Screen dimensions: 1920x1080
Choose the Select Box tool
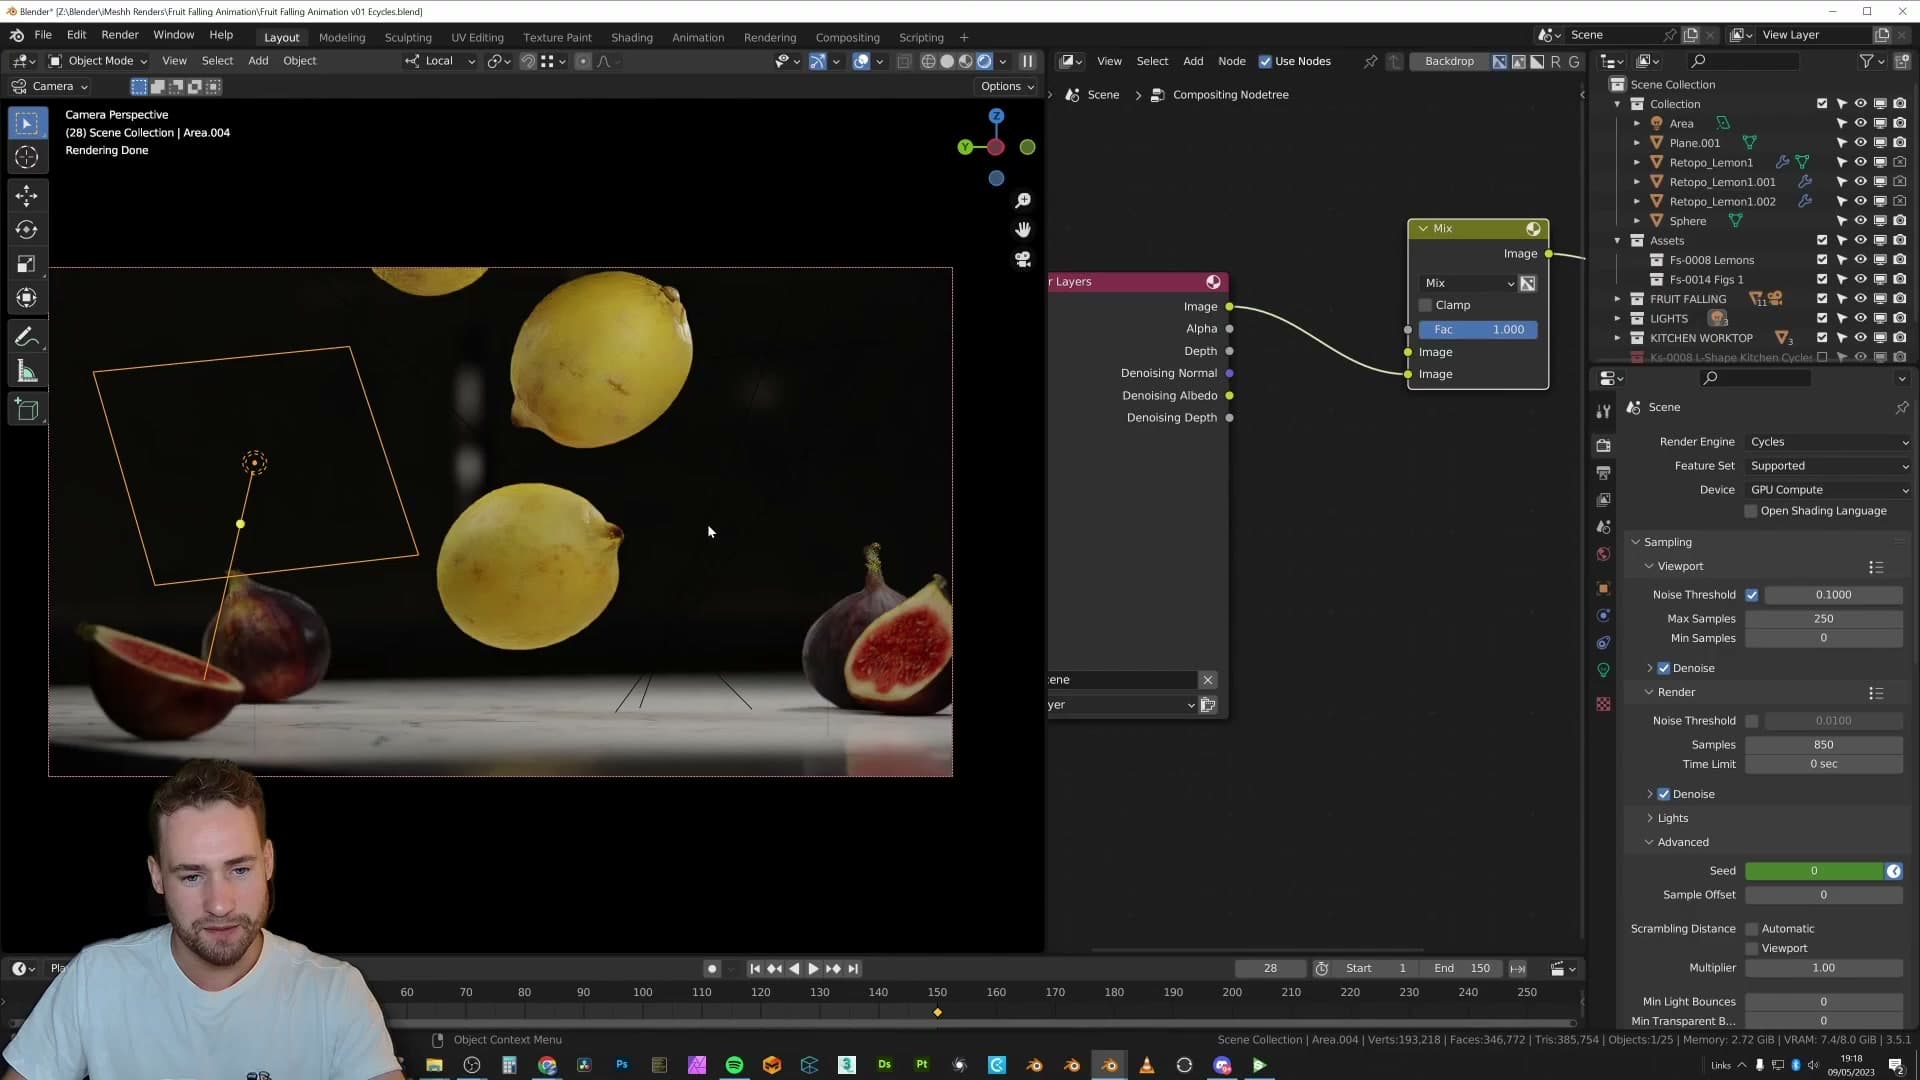tap(27, 123)
